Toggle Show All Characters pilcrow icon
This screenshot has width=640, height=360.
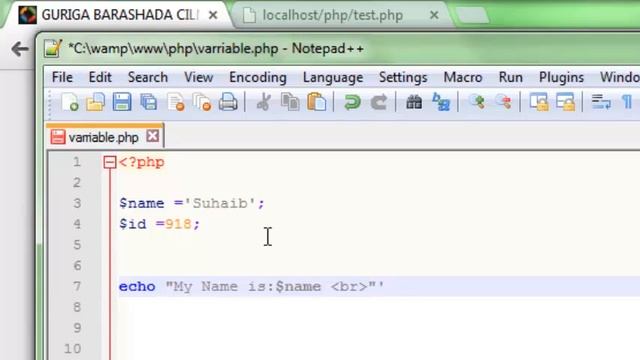[627, 102]
